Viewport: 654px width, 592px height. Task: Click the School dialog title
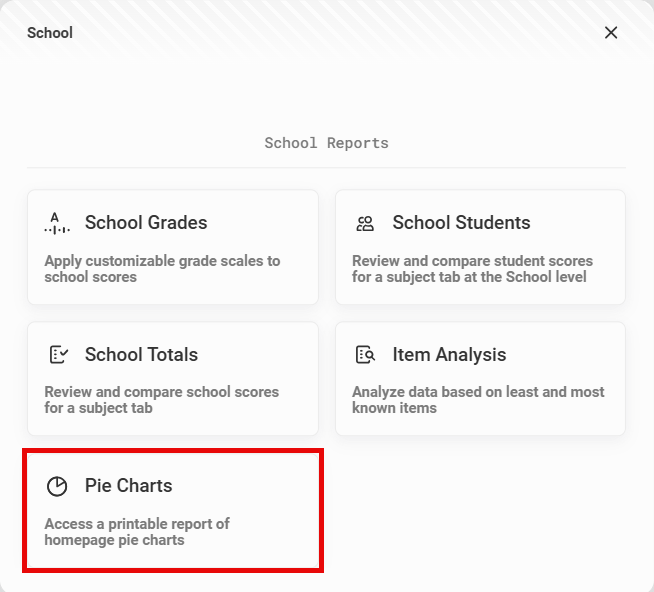(x=50, y=33)
